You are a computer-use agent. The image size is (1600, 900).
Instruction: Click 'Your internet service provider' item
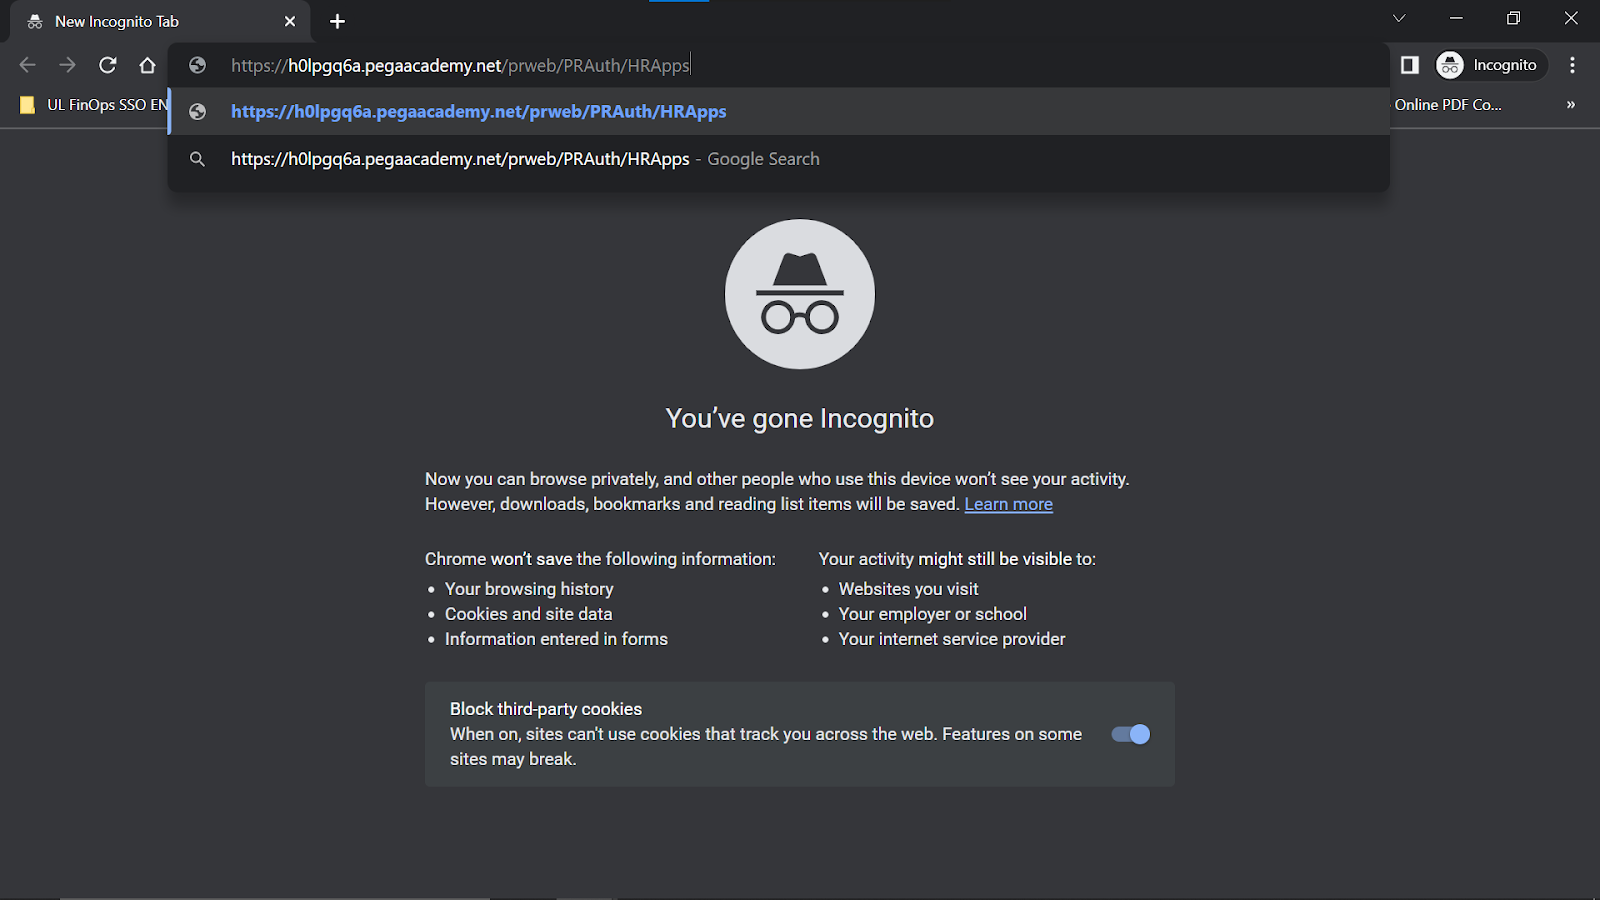952,639
